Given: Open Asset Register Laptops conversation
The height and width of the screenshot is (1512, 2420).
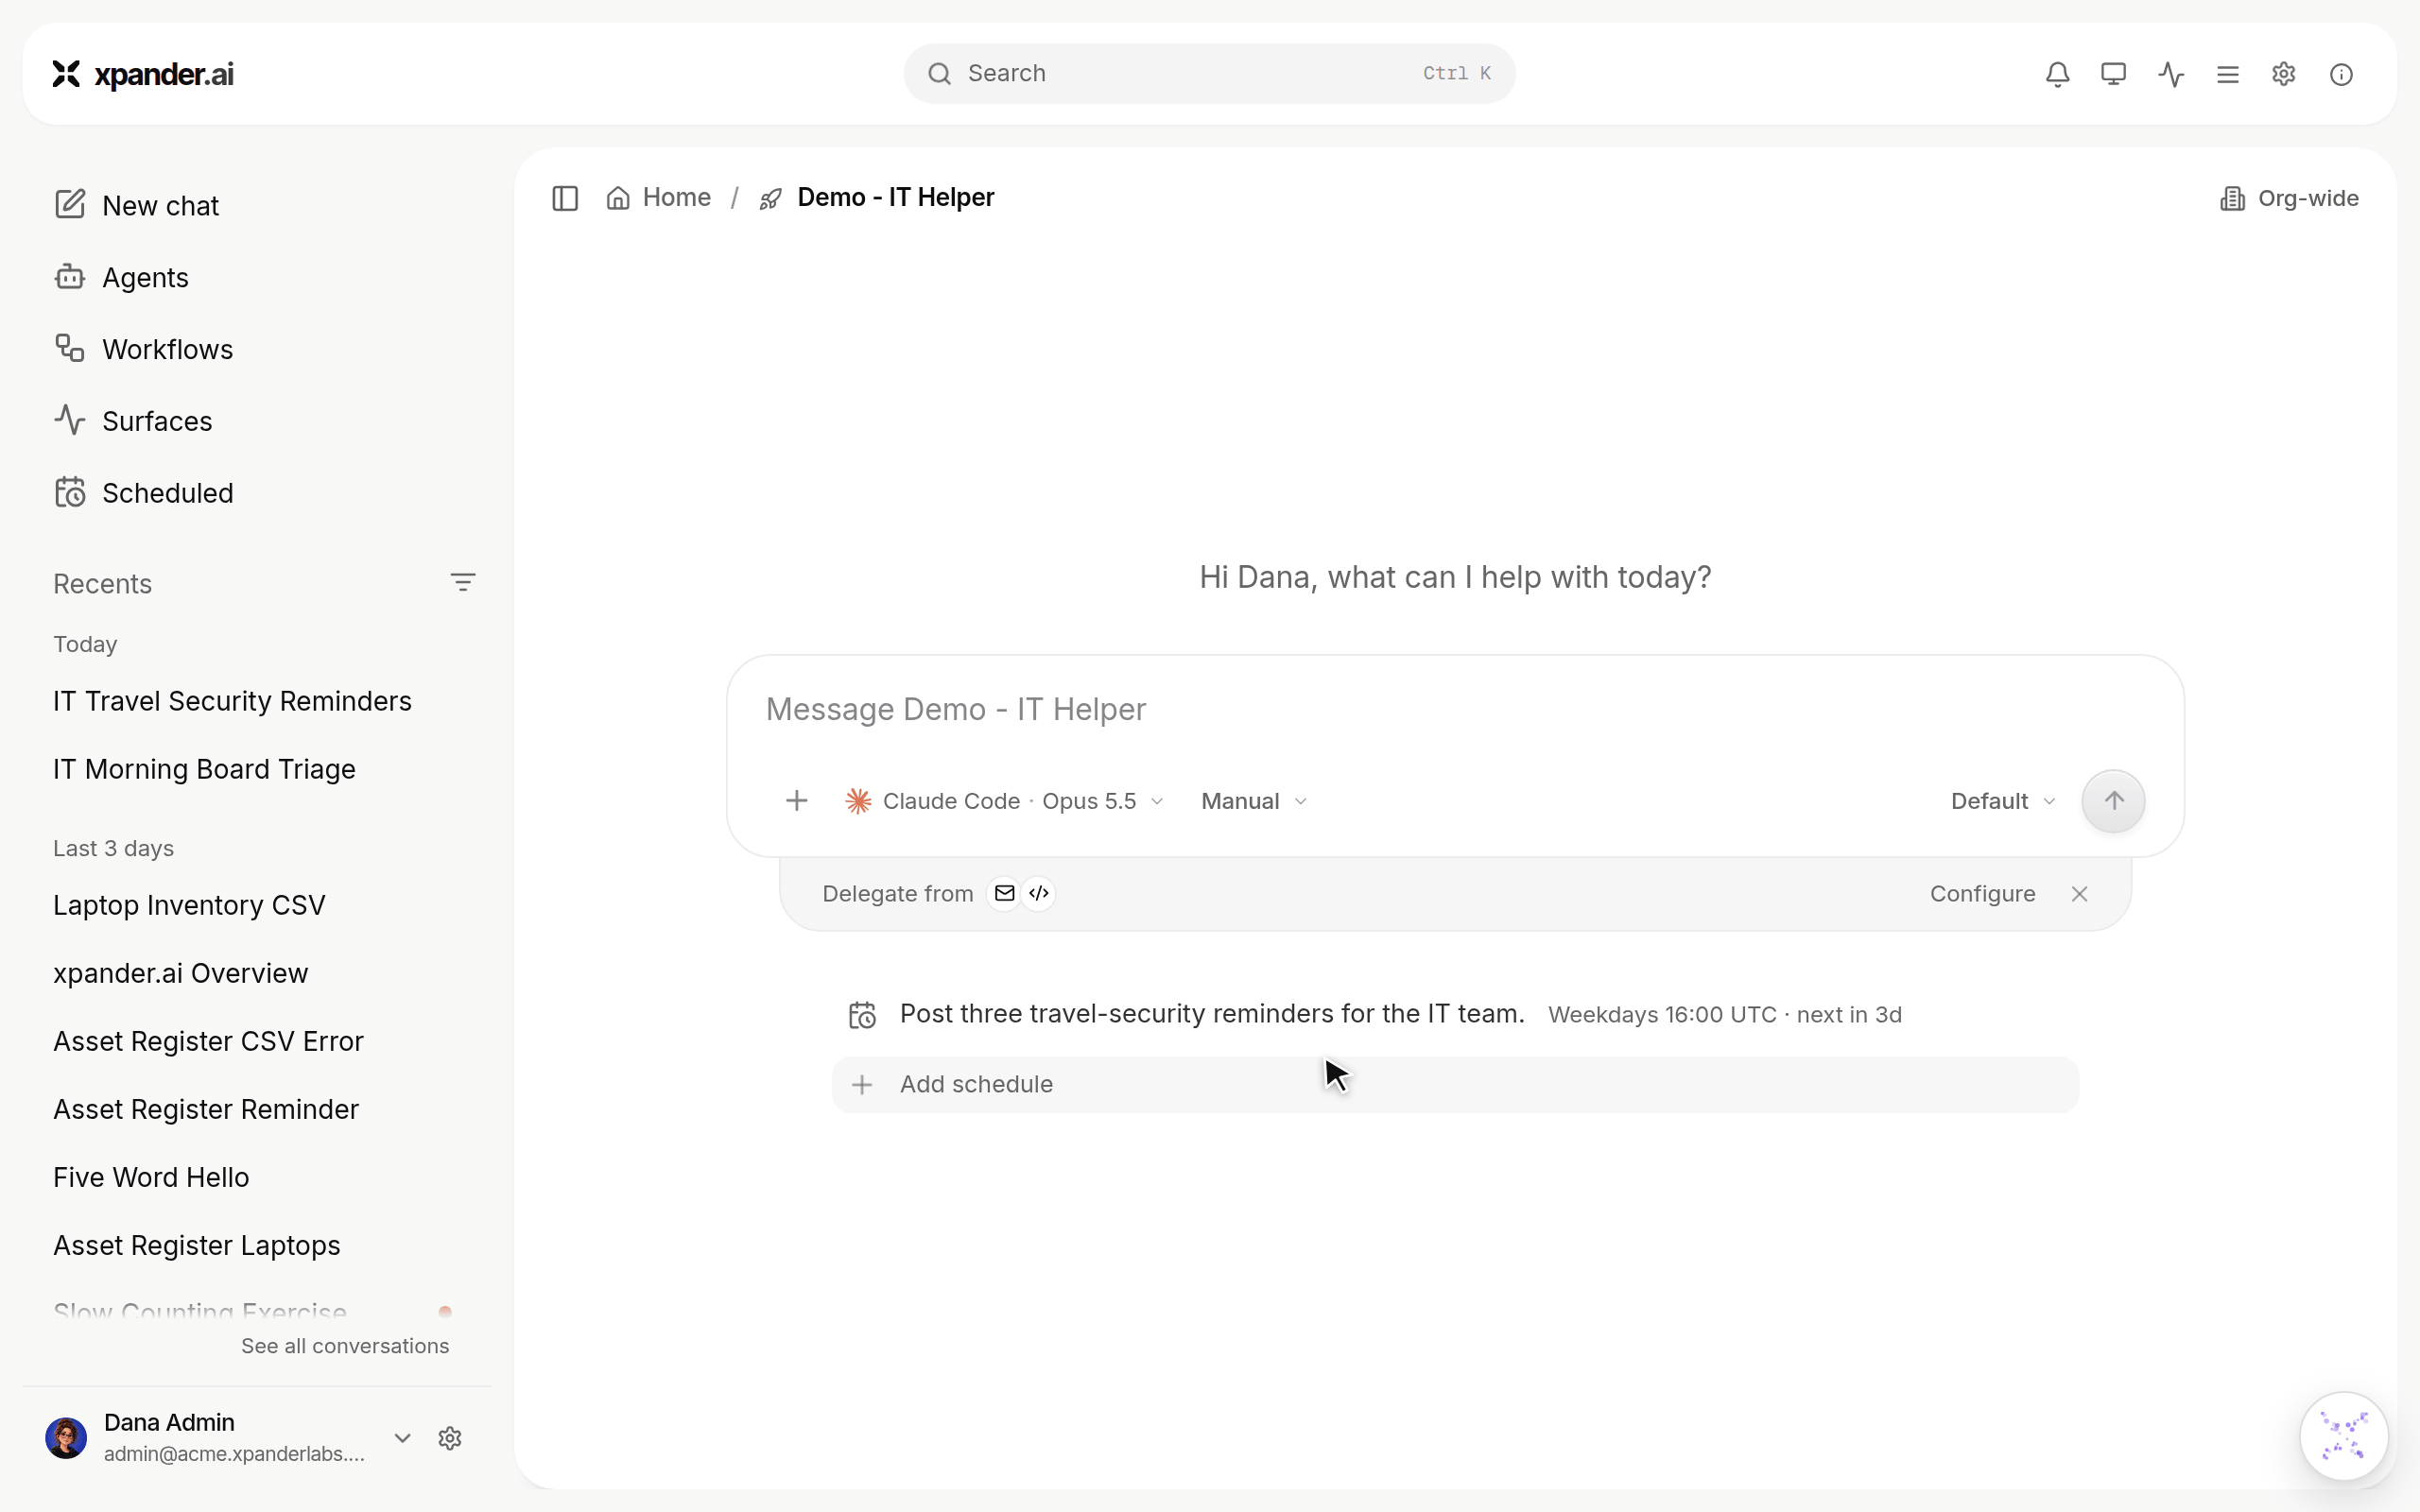Looking at the screenshot, I should pos(196,1245).
